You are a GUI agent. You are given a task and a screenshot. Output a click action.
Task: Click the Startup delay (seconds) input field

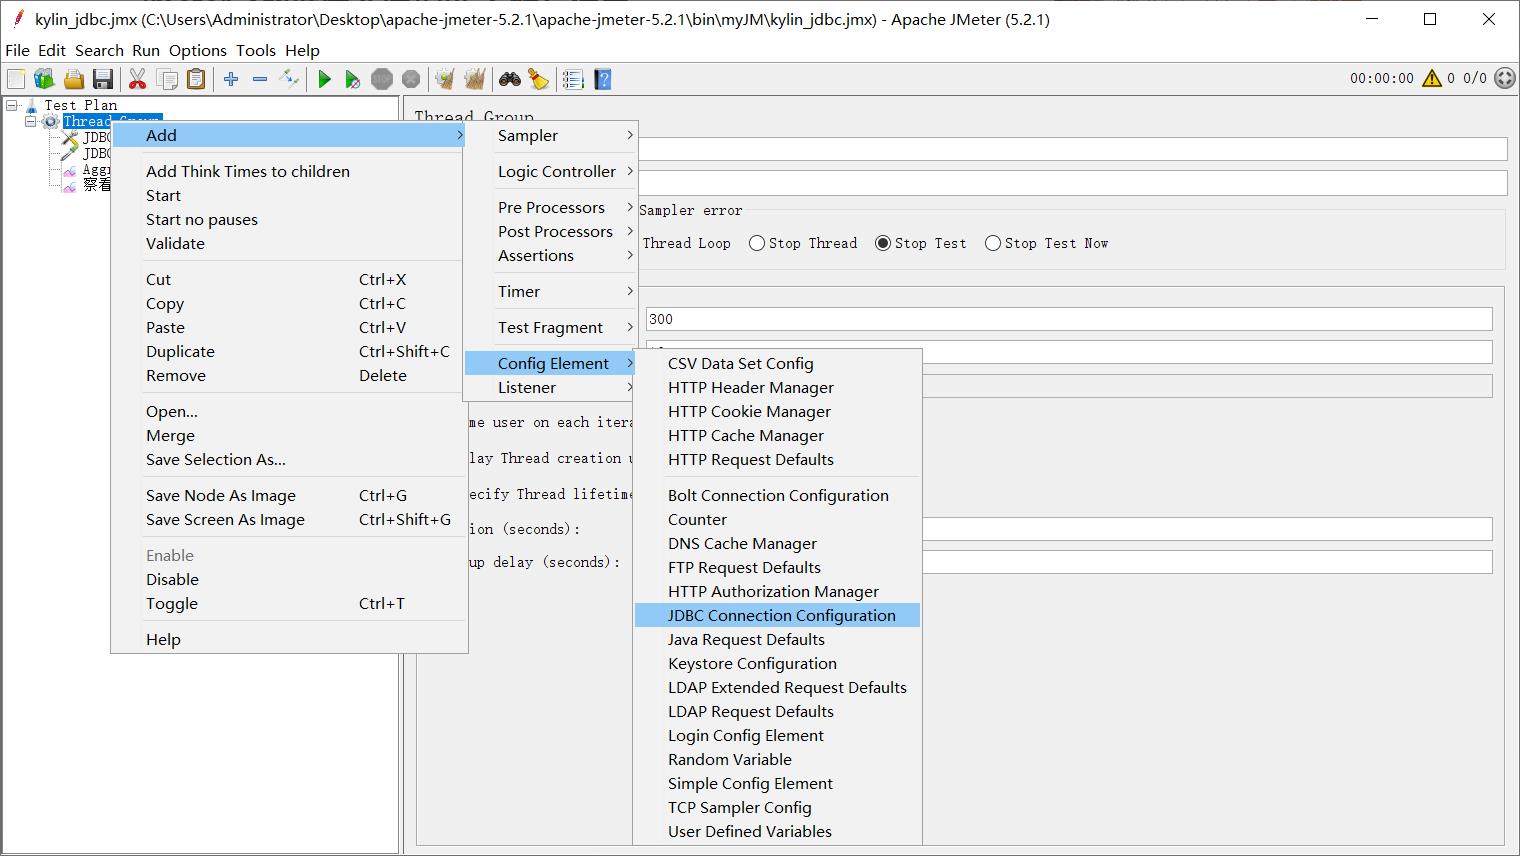point(1207,562)
